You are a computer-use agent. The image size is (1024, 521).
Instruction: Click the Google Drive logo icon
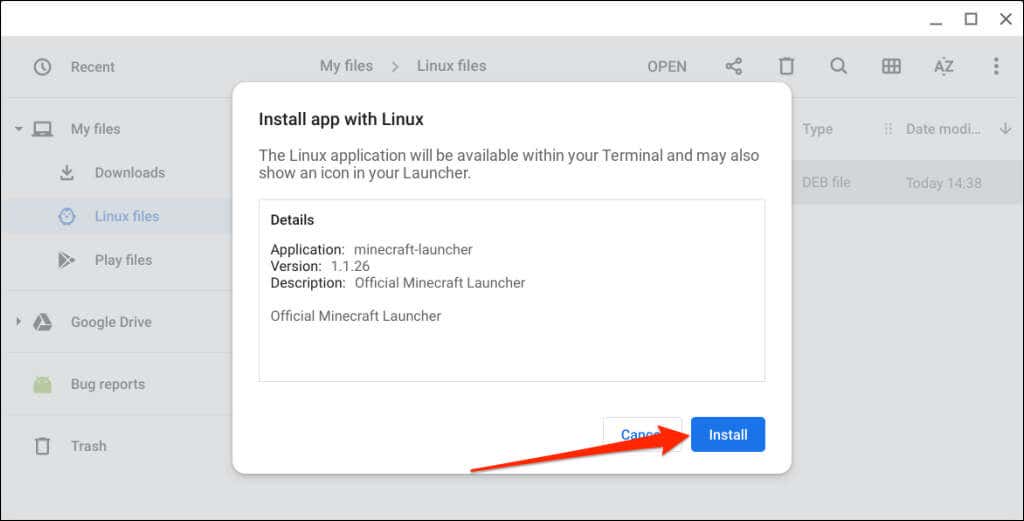[x=43, y=322]
